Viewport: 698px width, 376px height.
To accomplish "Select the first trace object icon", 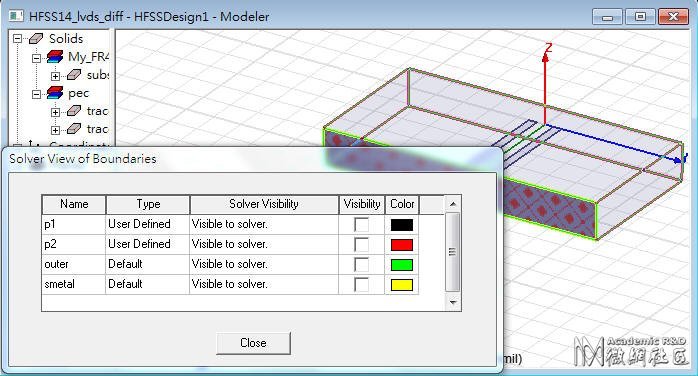I will point(74,111).
